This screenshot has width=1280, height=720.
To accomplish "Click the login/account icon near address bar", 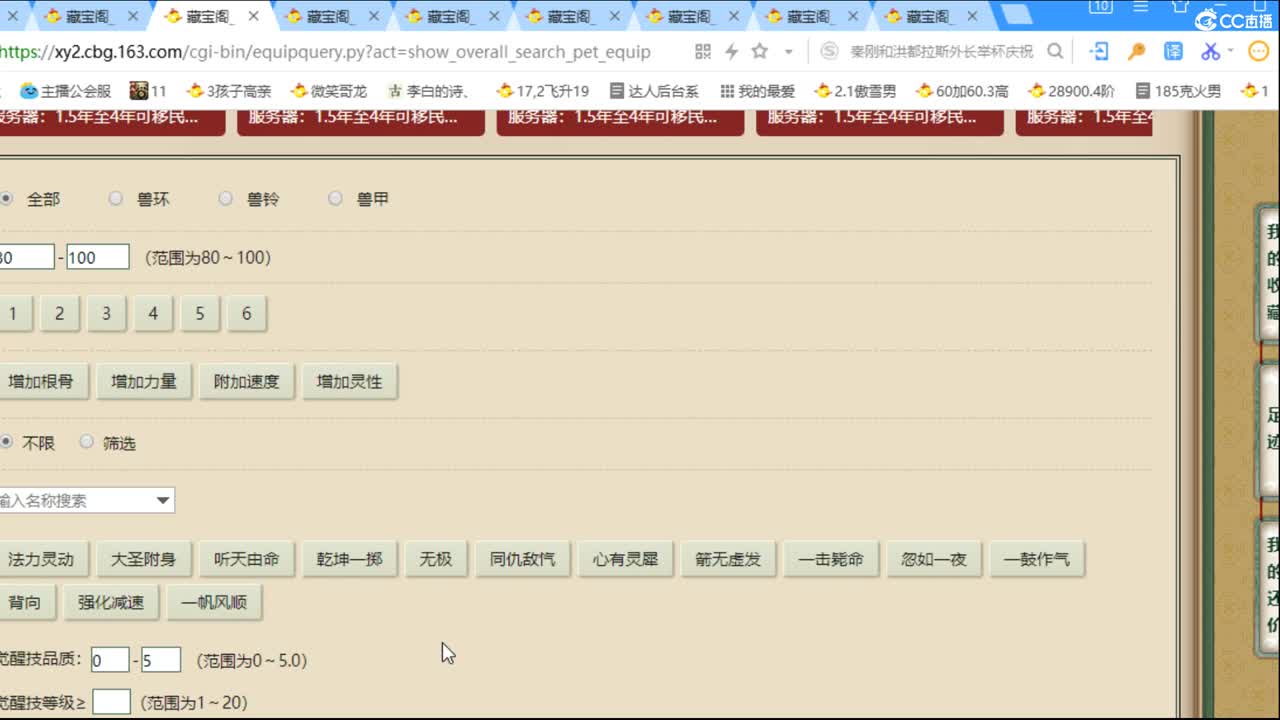I will click(x=1102, y=51).
